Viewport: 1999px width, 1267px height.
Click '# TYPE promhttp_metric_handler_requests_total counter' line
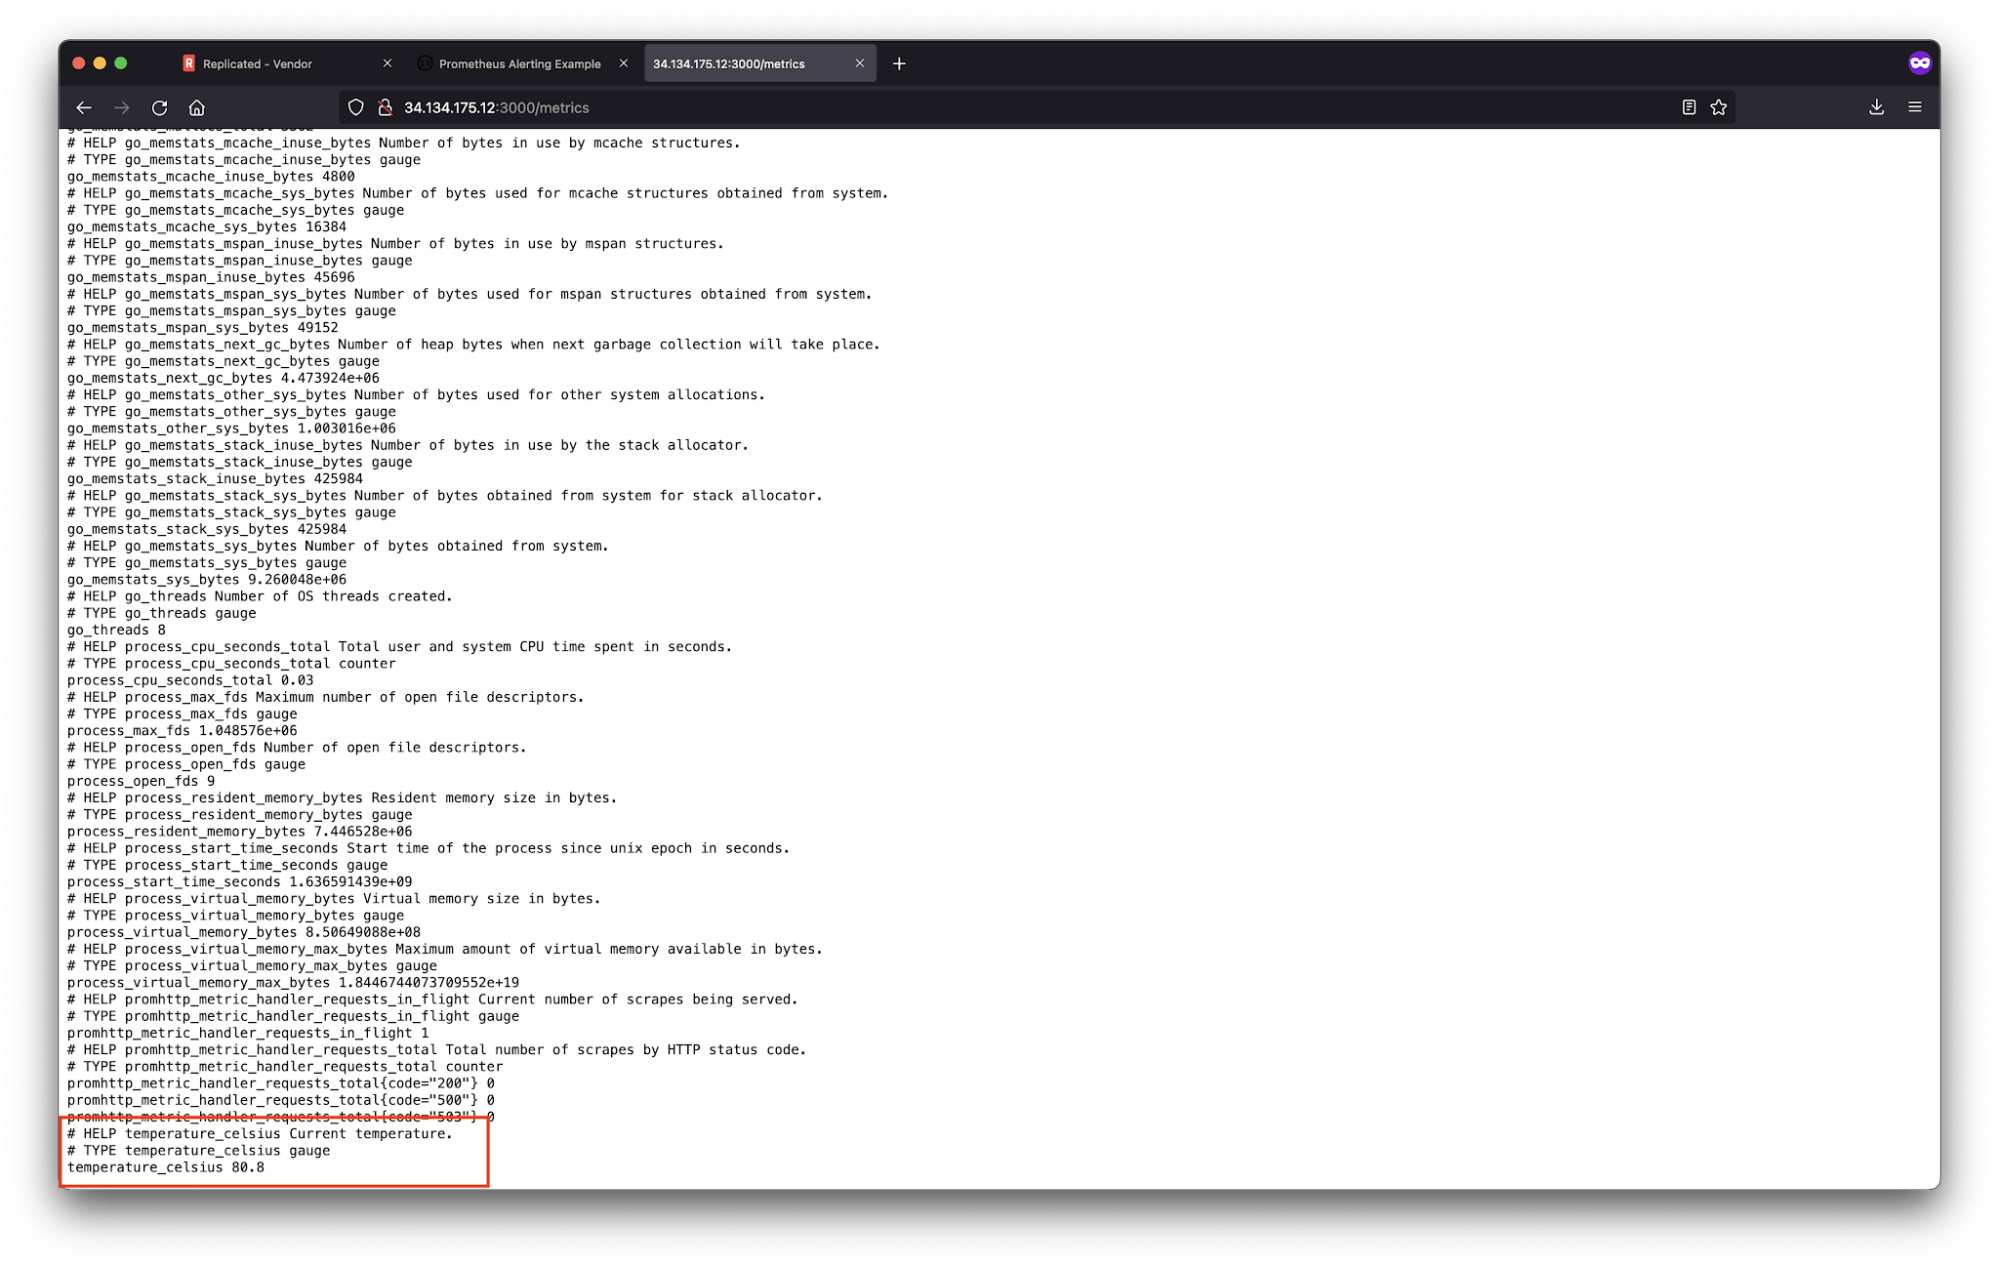point(285,1066)
